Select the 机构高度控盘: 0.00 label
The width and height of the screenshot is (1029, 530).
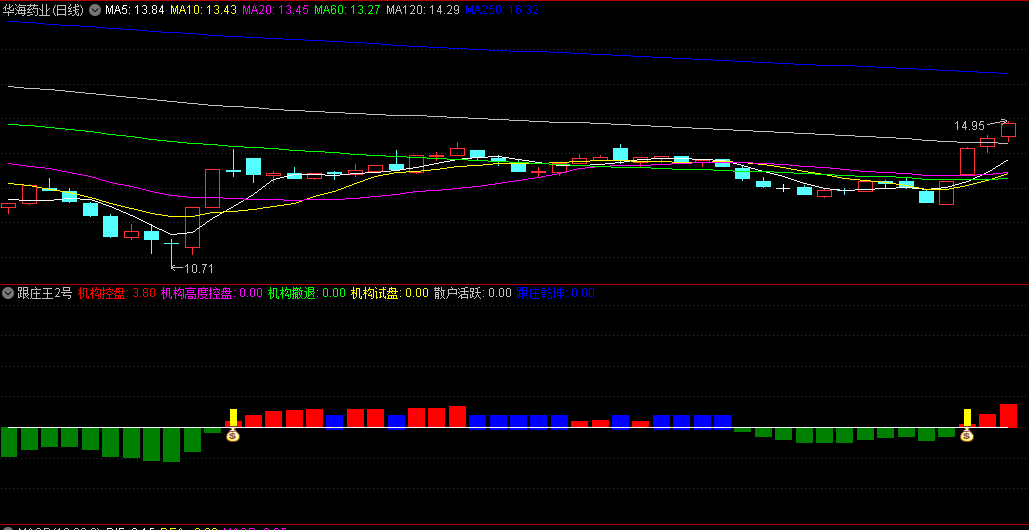pyautogui.click(x=212, y=293)
